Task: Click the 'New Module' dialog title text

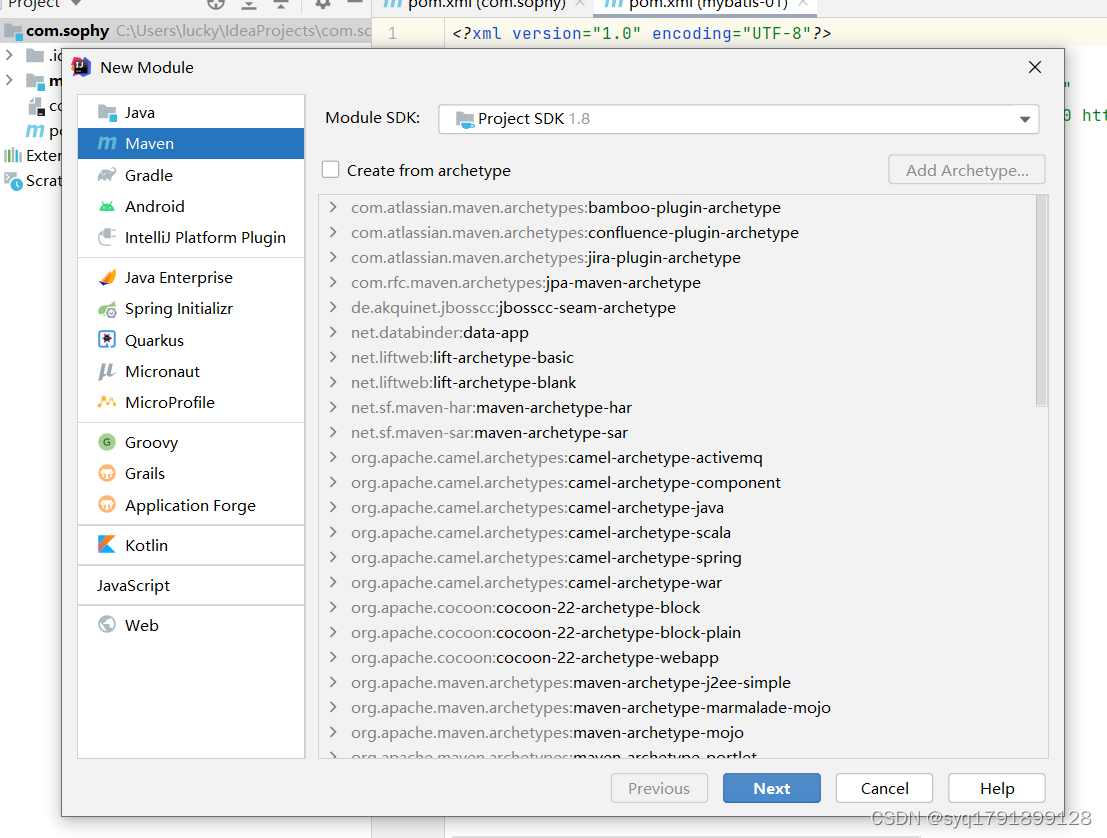Action: pyautogui.click(x=147, y=67)
